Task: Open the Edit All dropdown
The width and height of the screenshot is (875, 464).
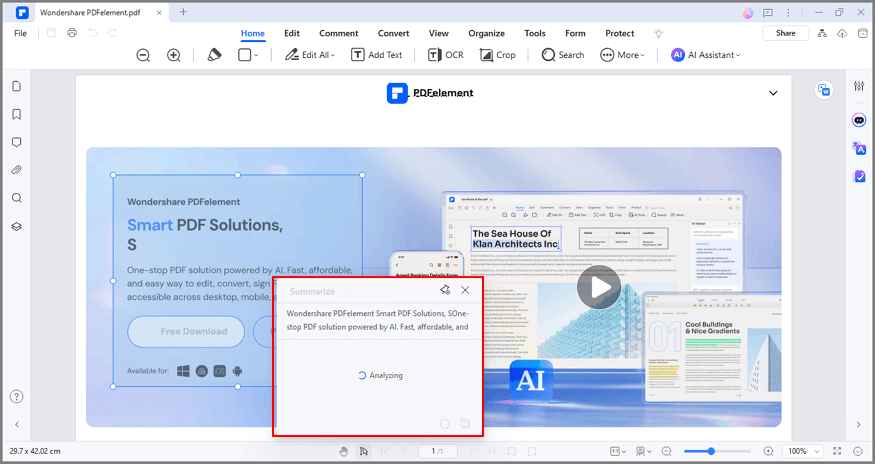Action: tap(310, 55)
